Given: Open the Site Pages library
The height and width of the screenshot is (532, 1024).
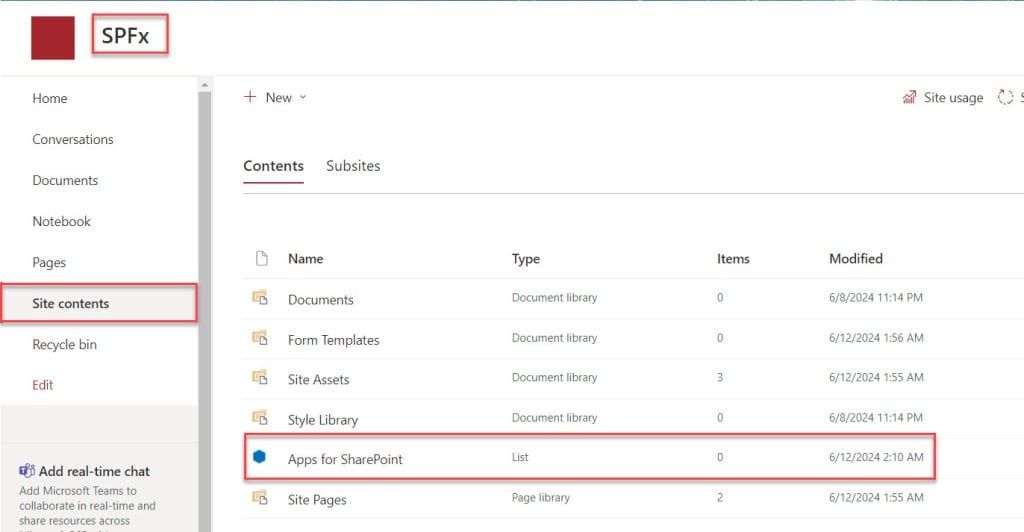Looking at the screenshot, I should (x=317, y=499).
